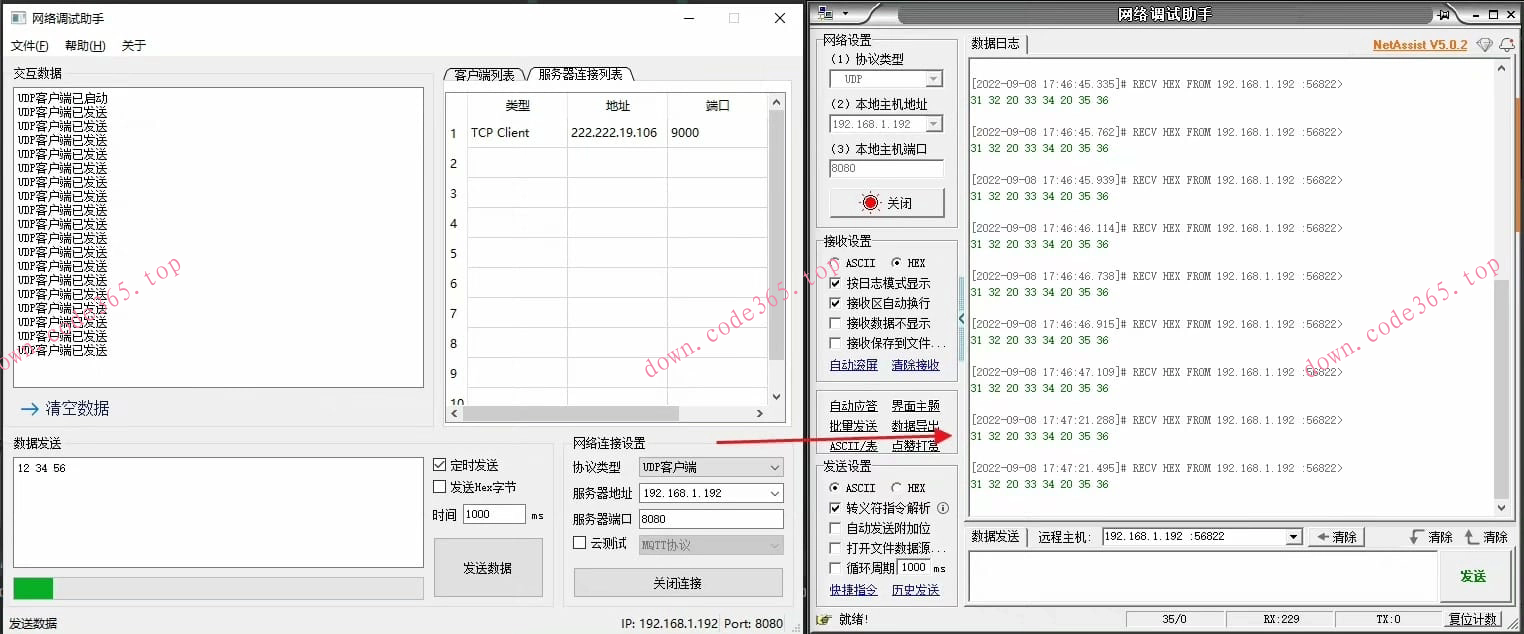
Task: Click the bell notification icon in NetAssist
Action: point(1507,45)
